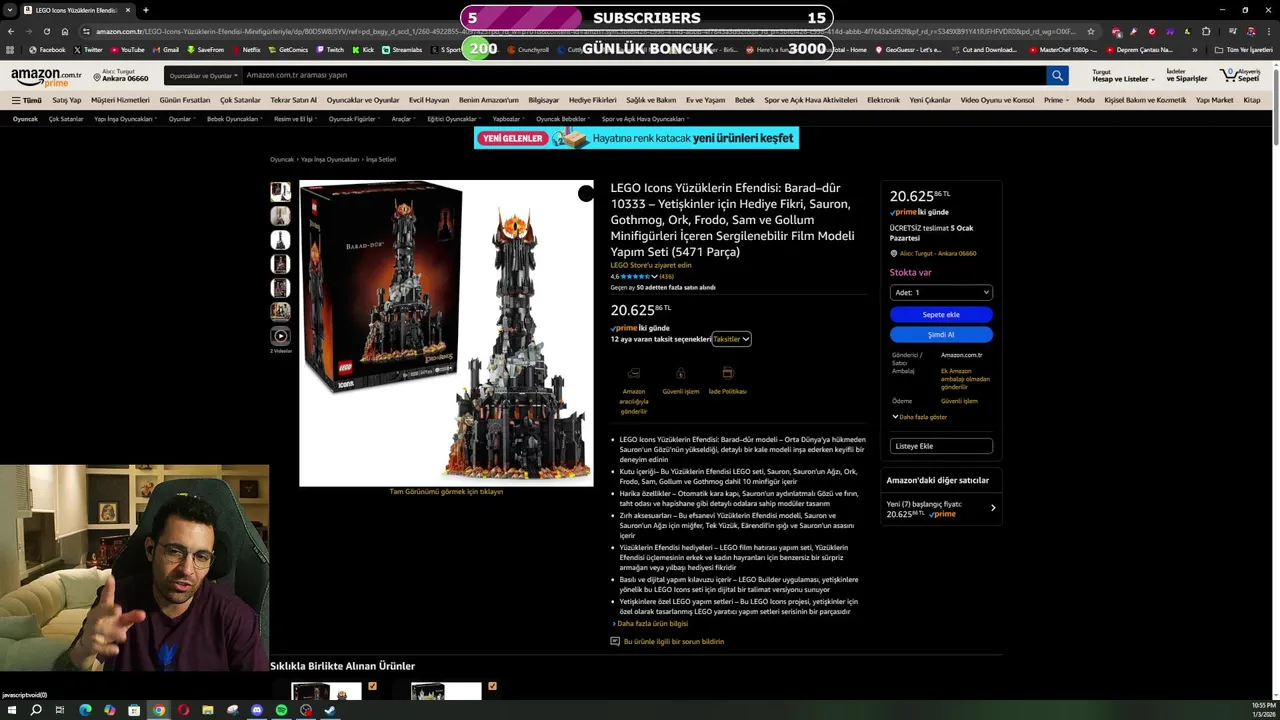Expand other sellers Yeni (7) arrow
This screenshot has width=1280, height=720.
point(993,508)
